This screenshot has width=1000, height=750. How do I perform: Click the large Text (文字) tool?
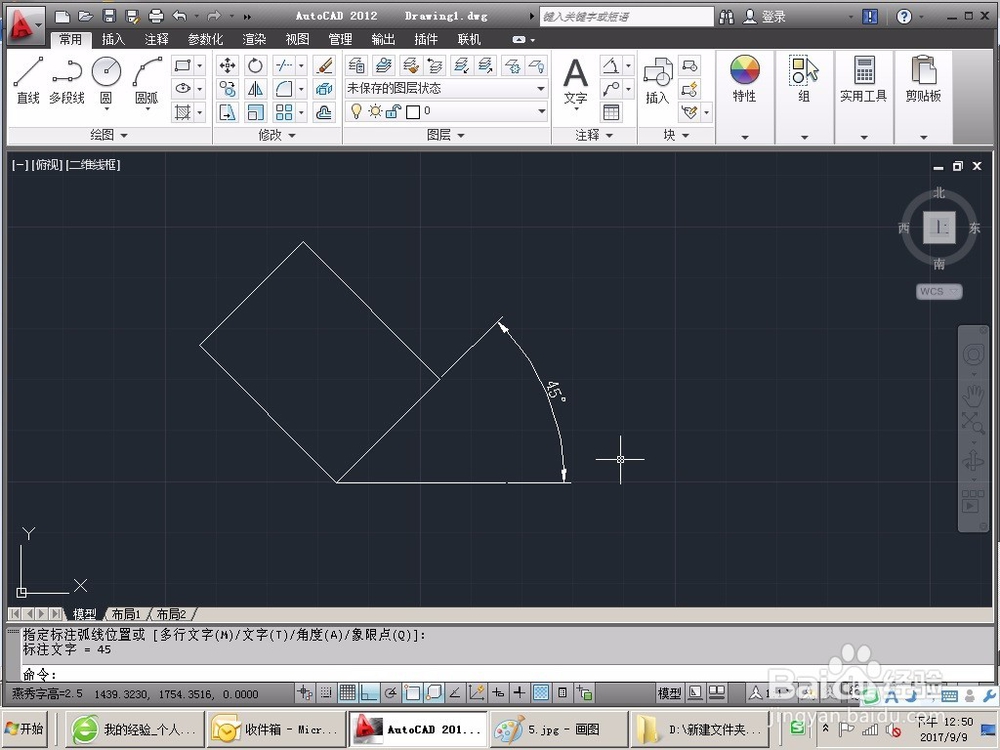coord(575,82)
